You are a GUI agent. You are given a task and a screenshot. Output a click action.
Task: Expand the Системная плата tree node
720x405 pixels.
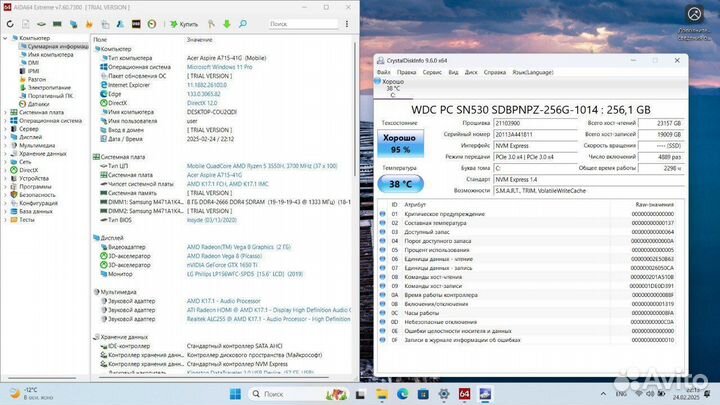(x=5, y=112)
